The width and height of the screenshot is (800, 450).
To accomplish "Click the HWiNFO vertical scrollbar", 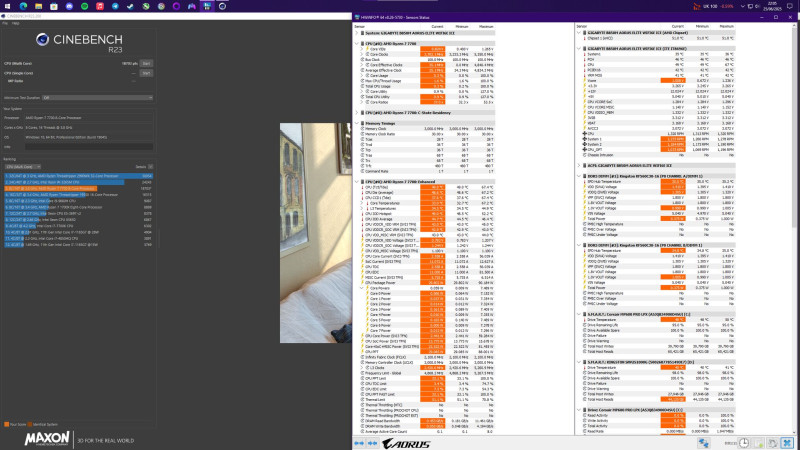I will point(795,128).
